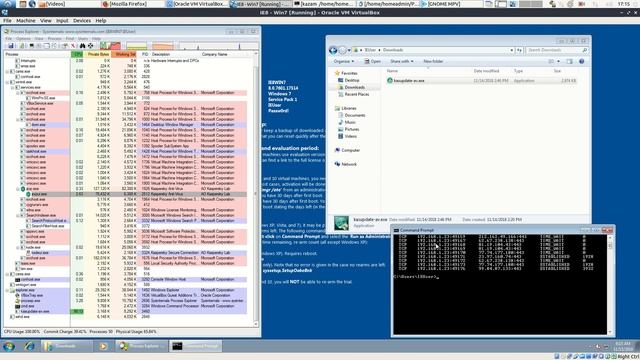Open the yellow commit history mini graph
640x360 pixels.
point(137,46)
